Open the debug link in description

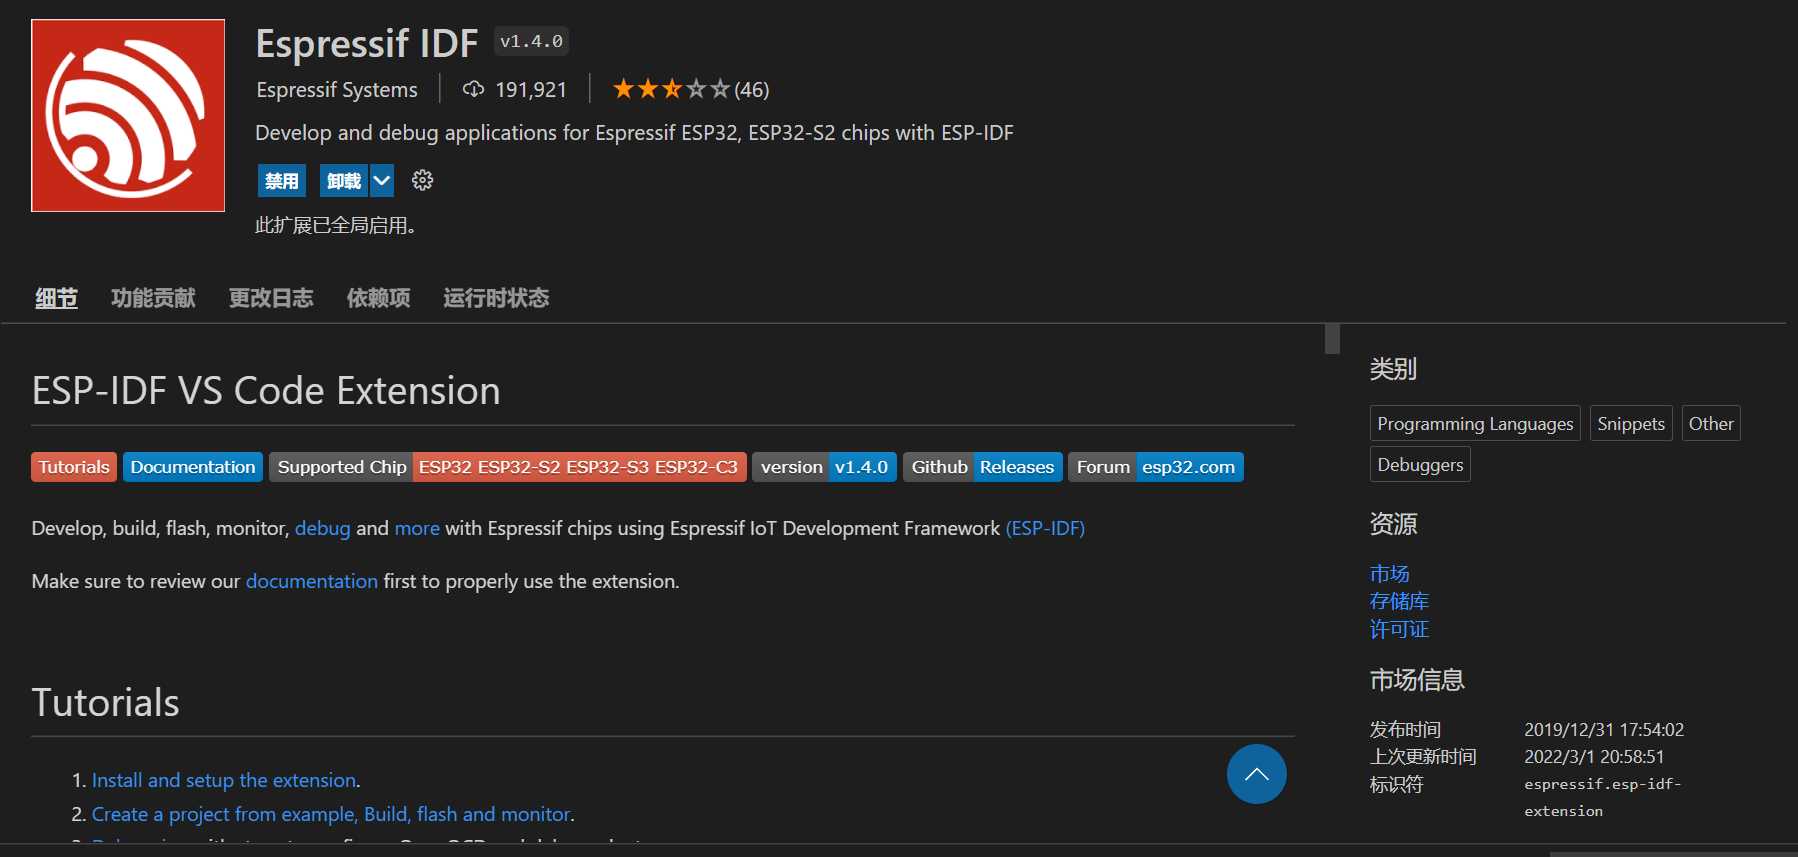[322, 528]
